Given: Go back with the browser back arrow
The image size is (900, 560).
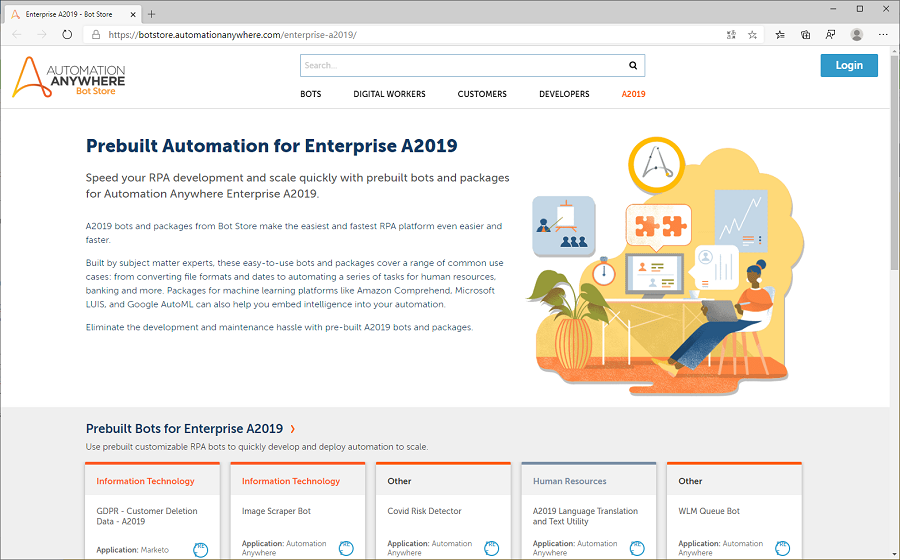Looking at the screenshot, I should click(17, 34).
